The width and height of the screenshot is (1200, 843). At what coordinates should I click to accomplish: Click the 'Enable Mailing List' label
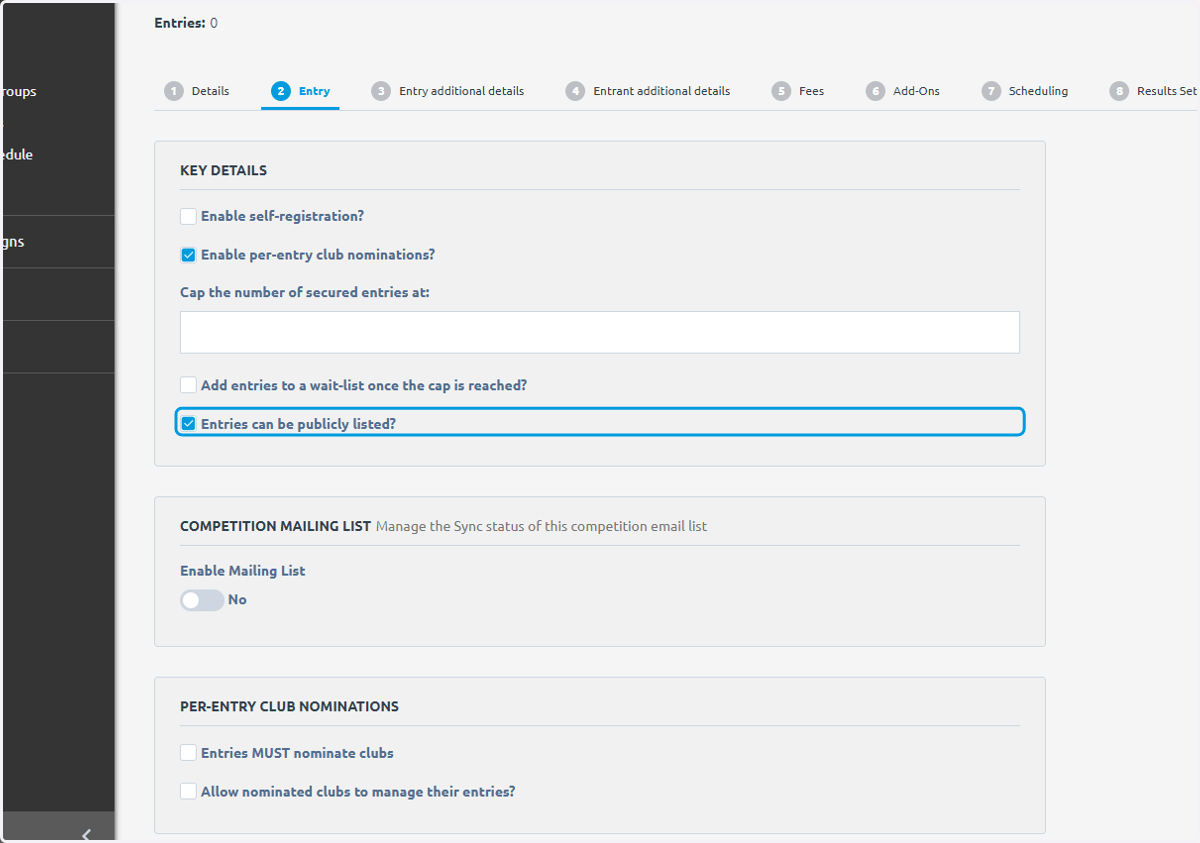tap(242, 571)
